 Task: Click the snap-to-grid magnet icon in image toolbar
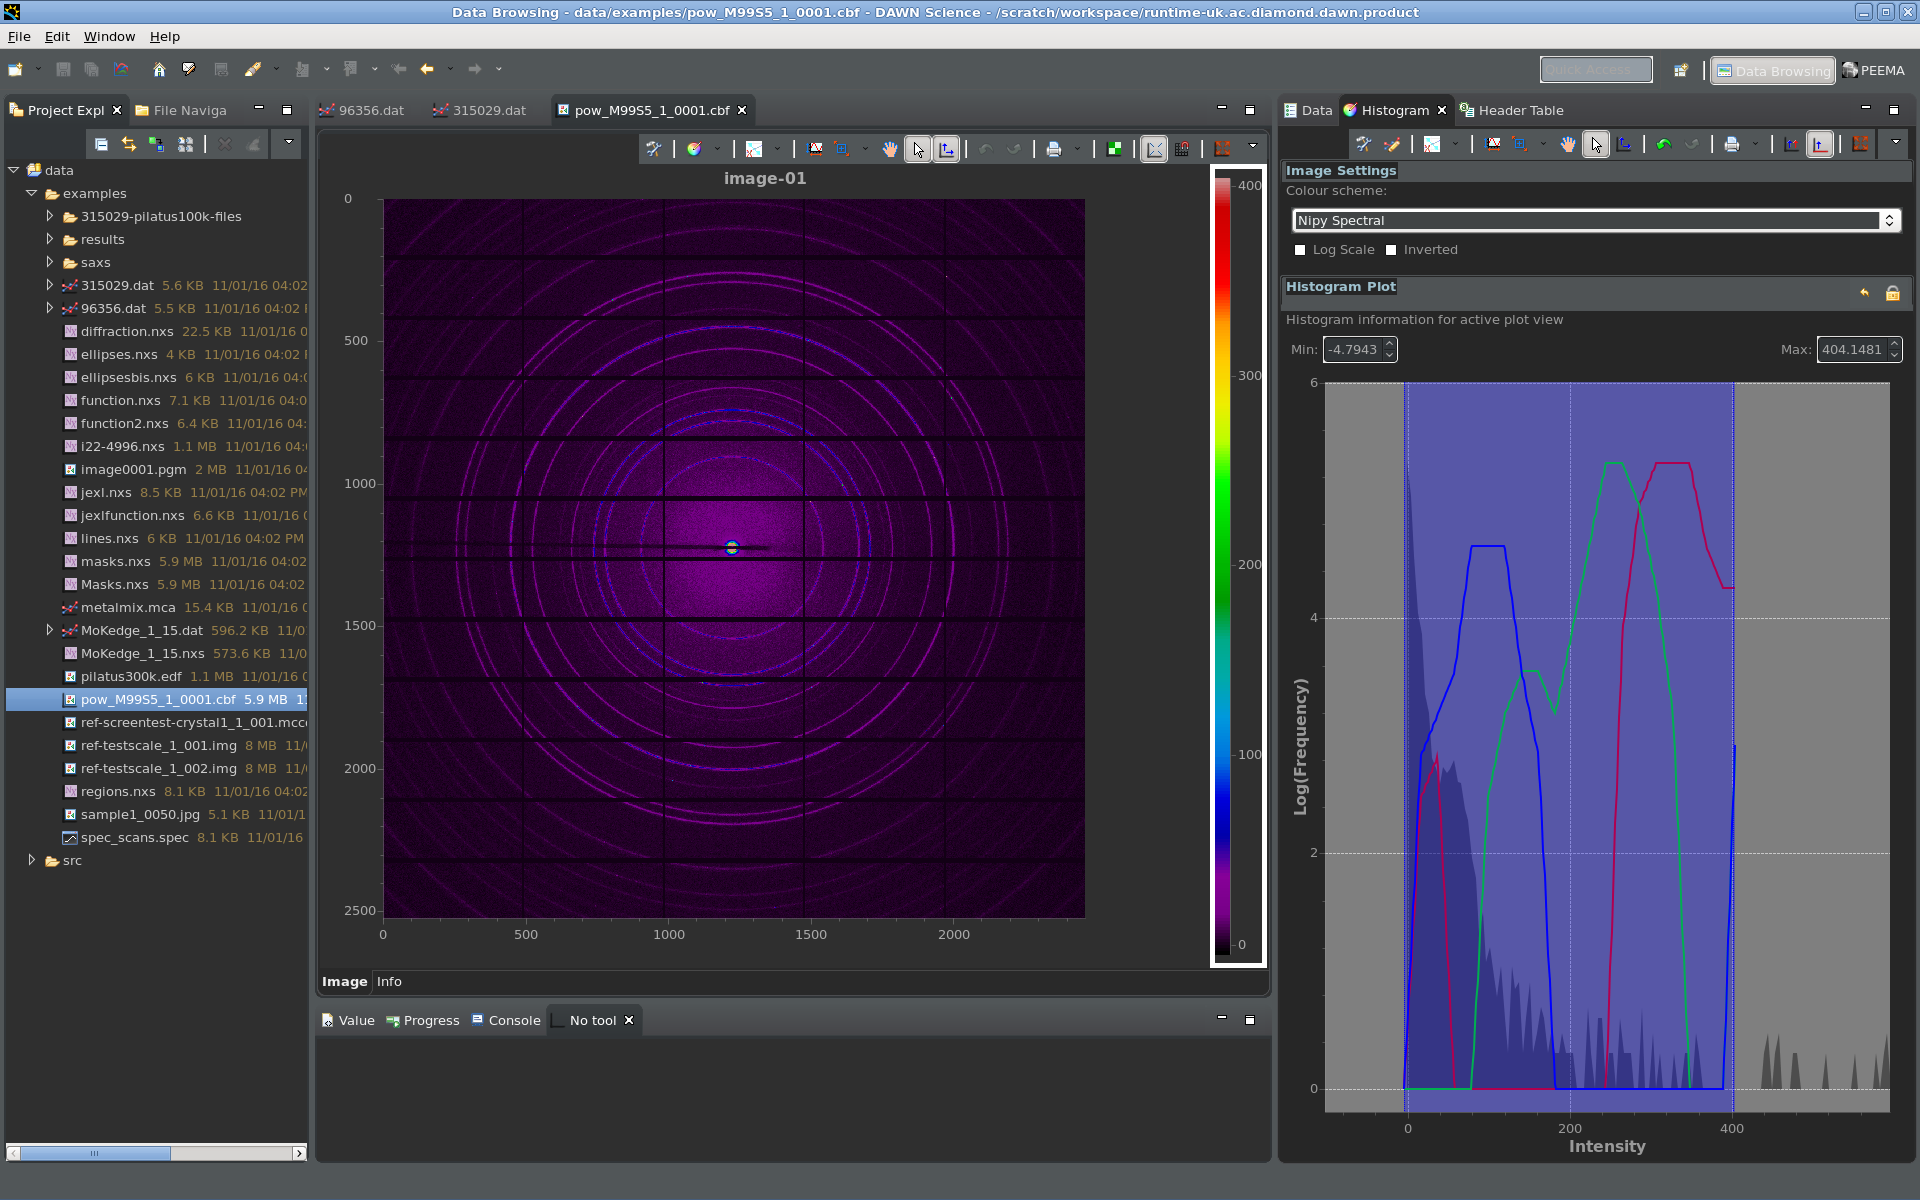coord(1182,149)
